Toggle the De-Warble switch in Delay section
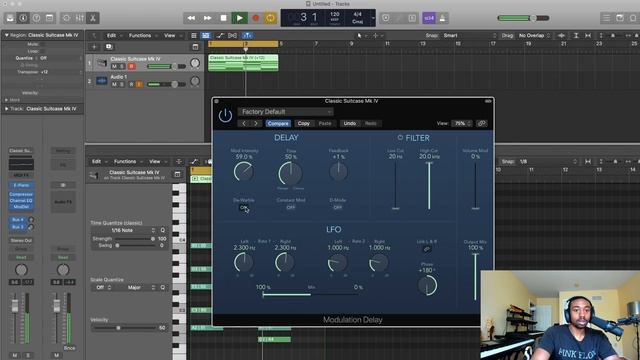Viewport: 640px width, 360px height. (244, 207)
